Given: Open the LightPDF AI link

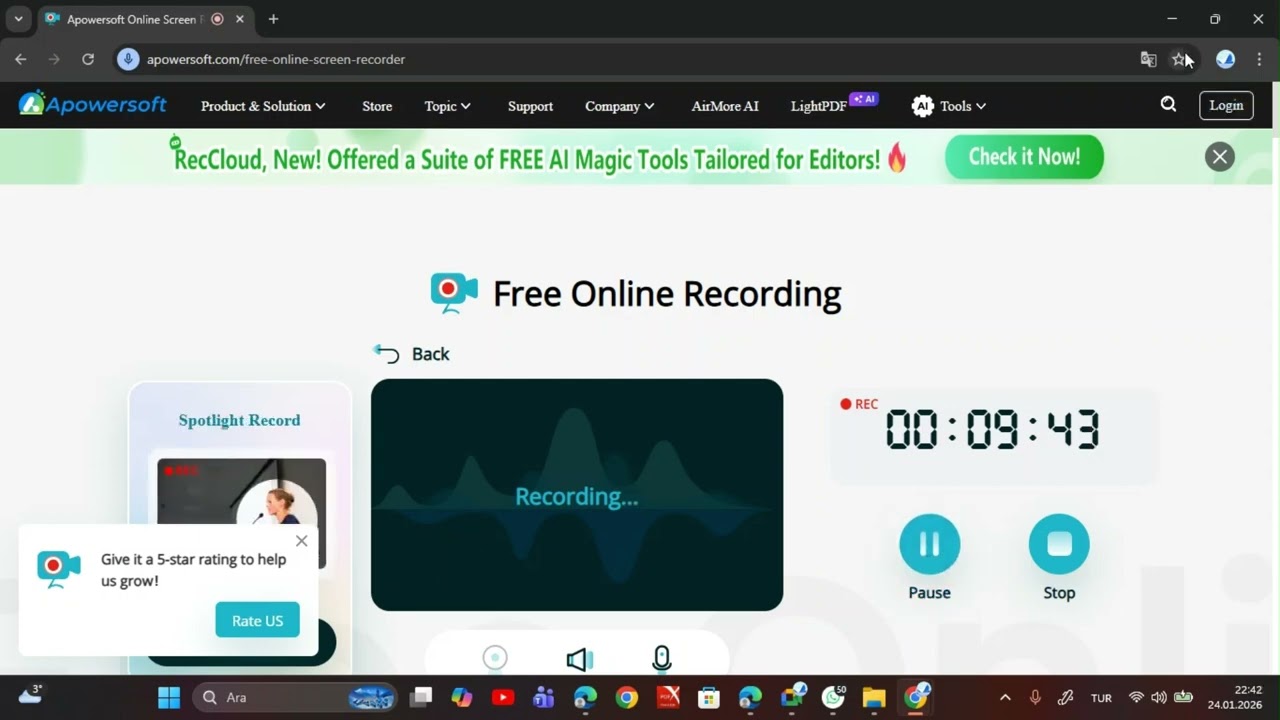Looking at the screenshot, I should (x=833, y=105).
